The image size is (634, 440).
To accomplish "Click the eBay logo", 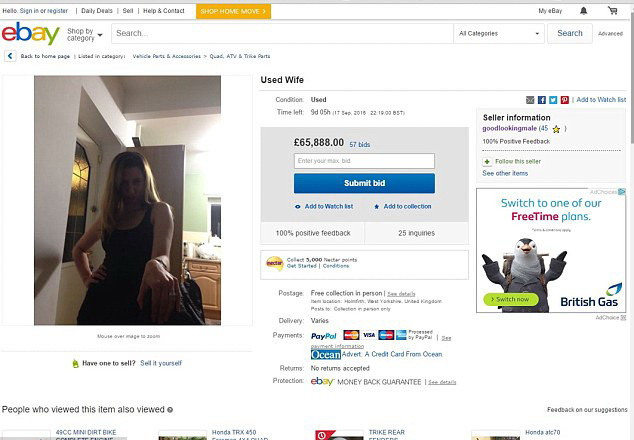I will (30, 34).
